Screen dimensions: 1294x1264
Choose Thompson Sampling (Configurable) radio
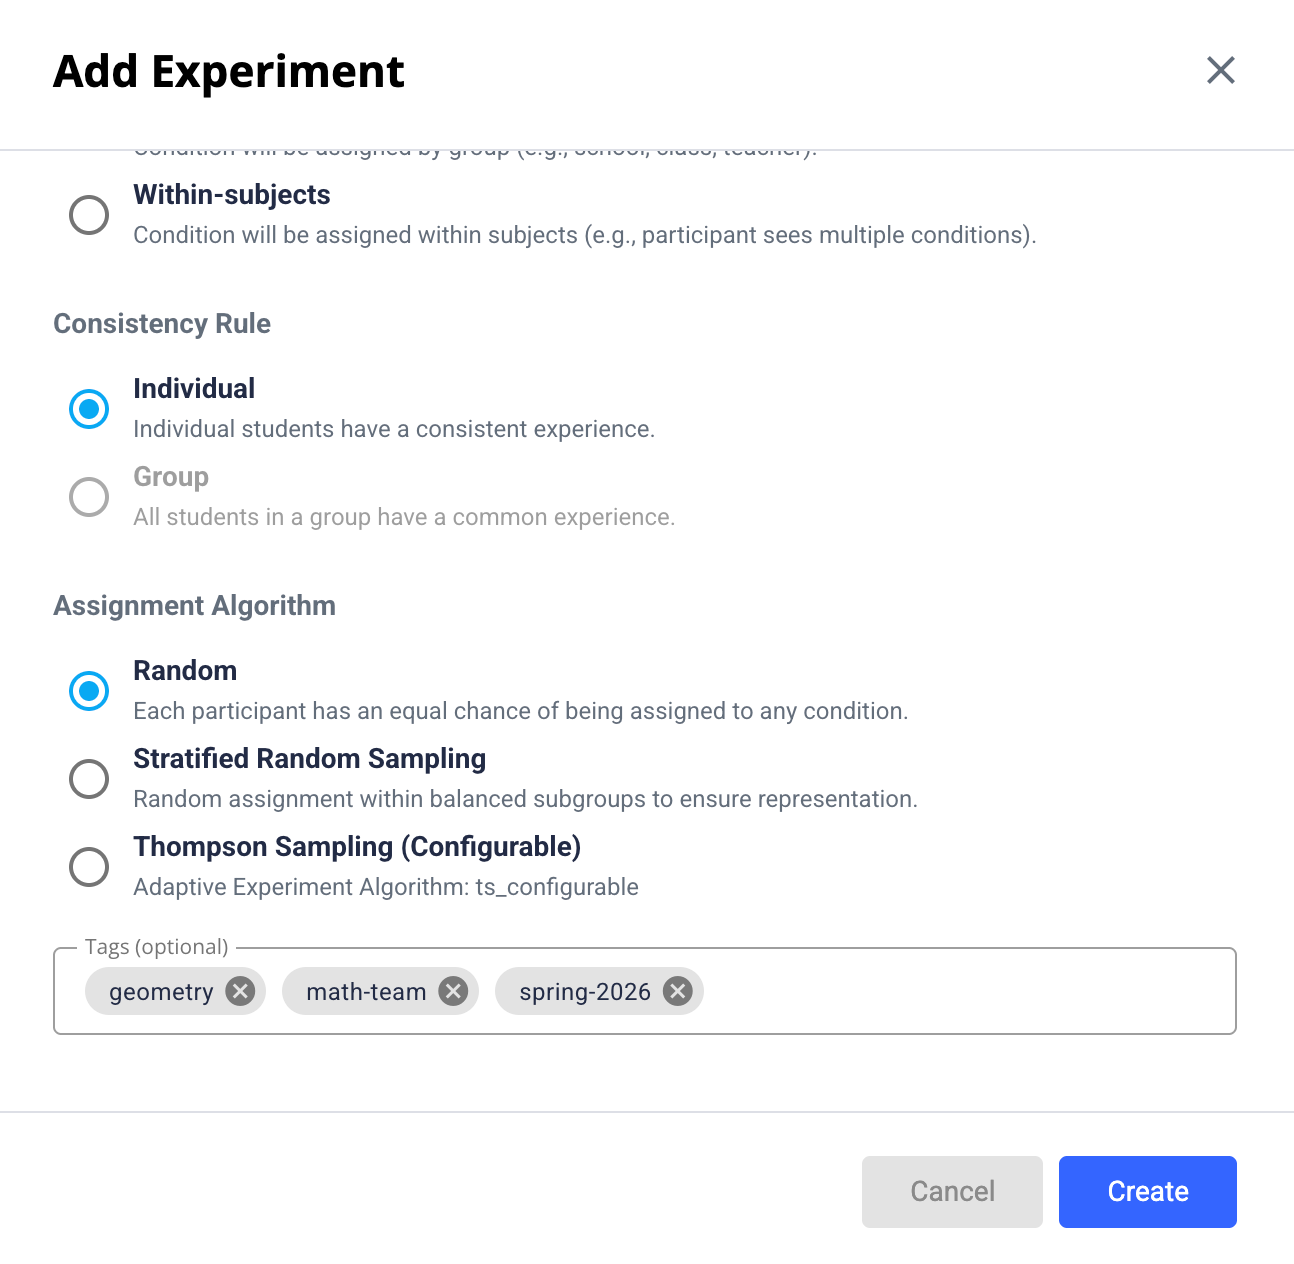(x=89, y=866)
